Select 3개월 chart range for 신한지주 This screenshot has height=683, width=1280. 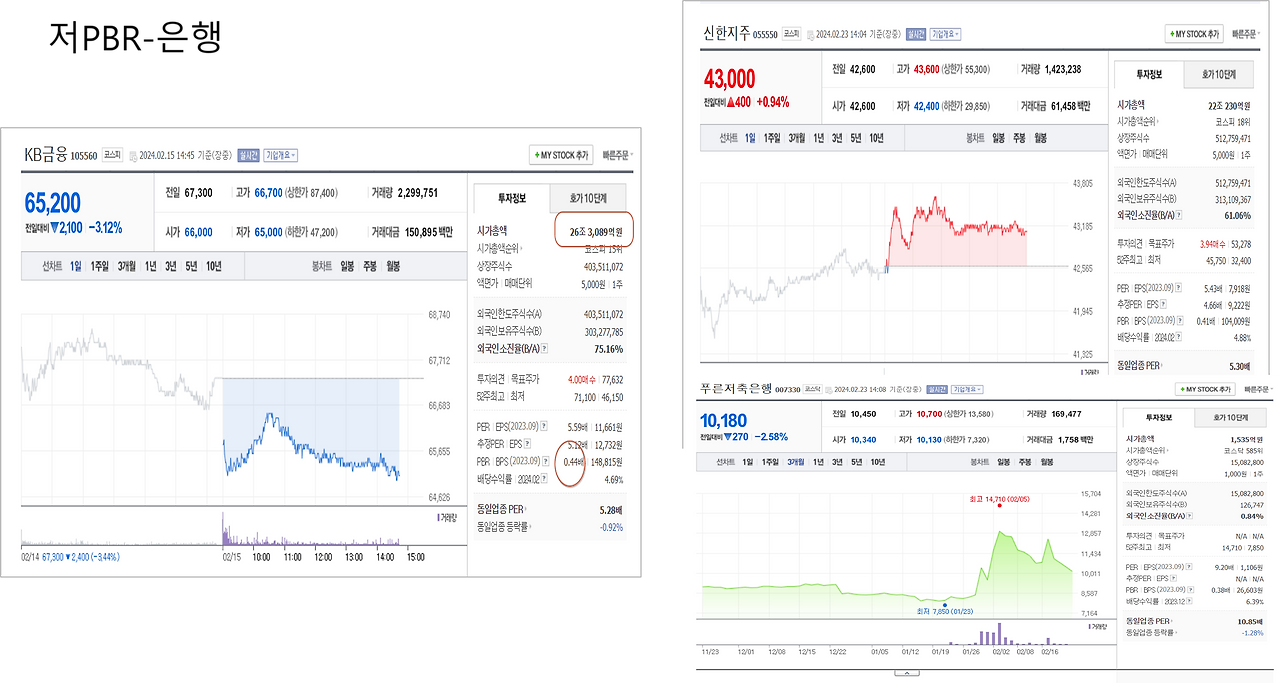point(797,137)
